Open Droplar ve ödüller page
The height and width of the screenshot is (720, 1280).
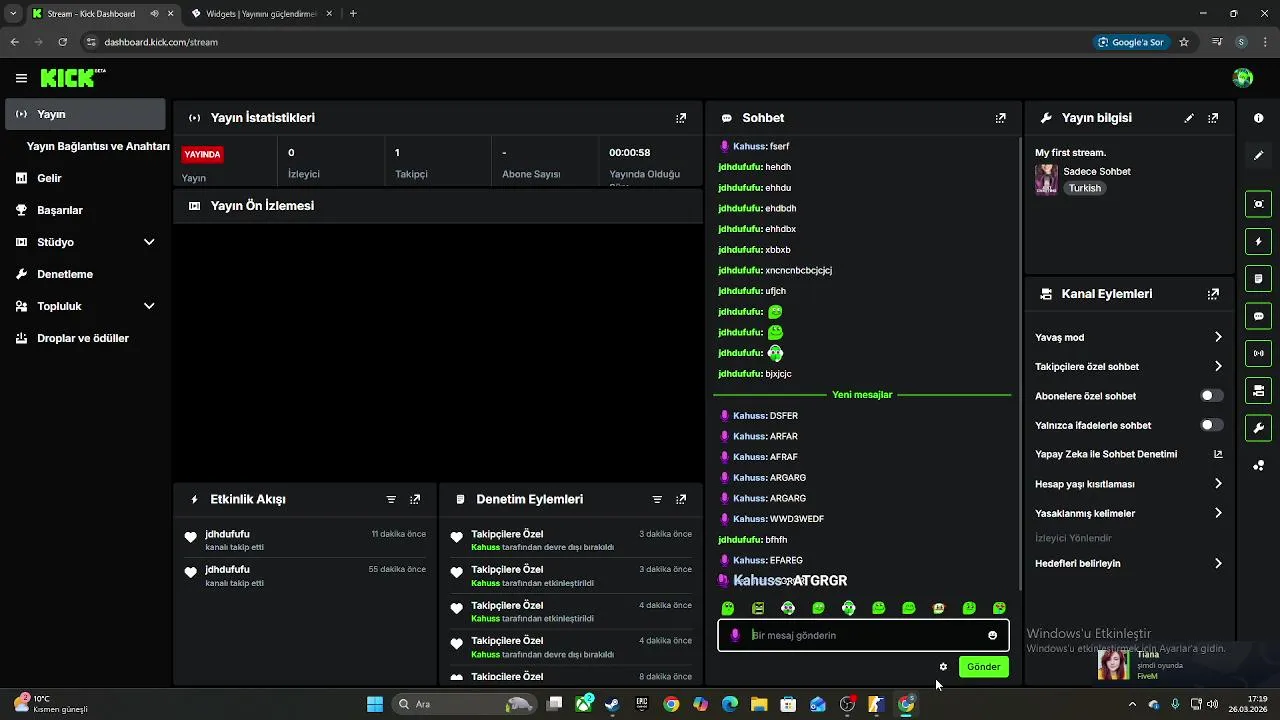coord(85,338)
